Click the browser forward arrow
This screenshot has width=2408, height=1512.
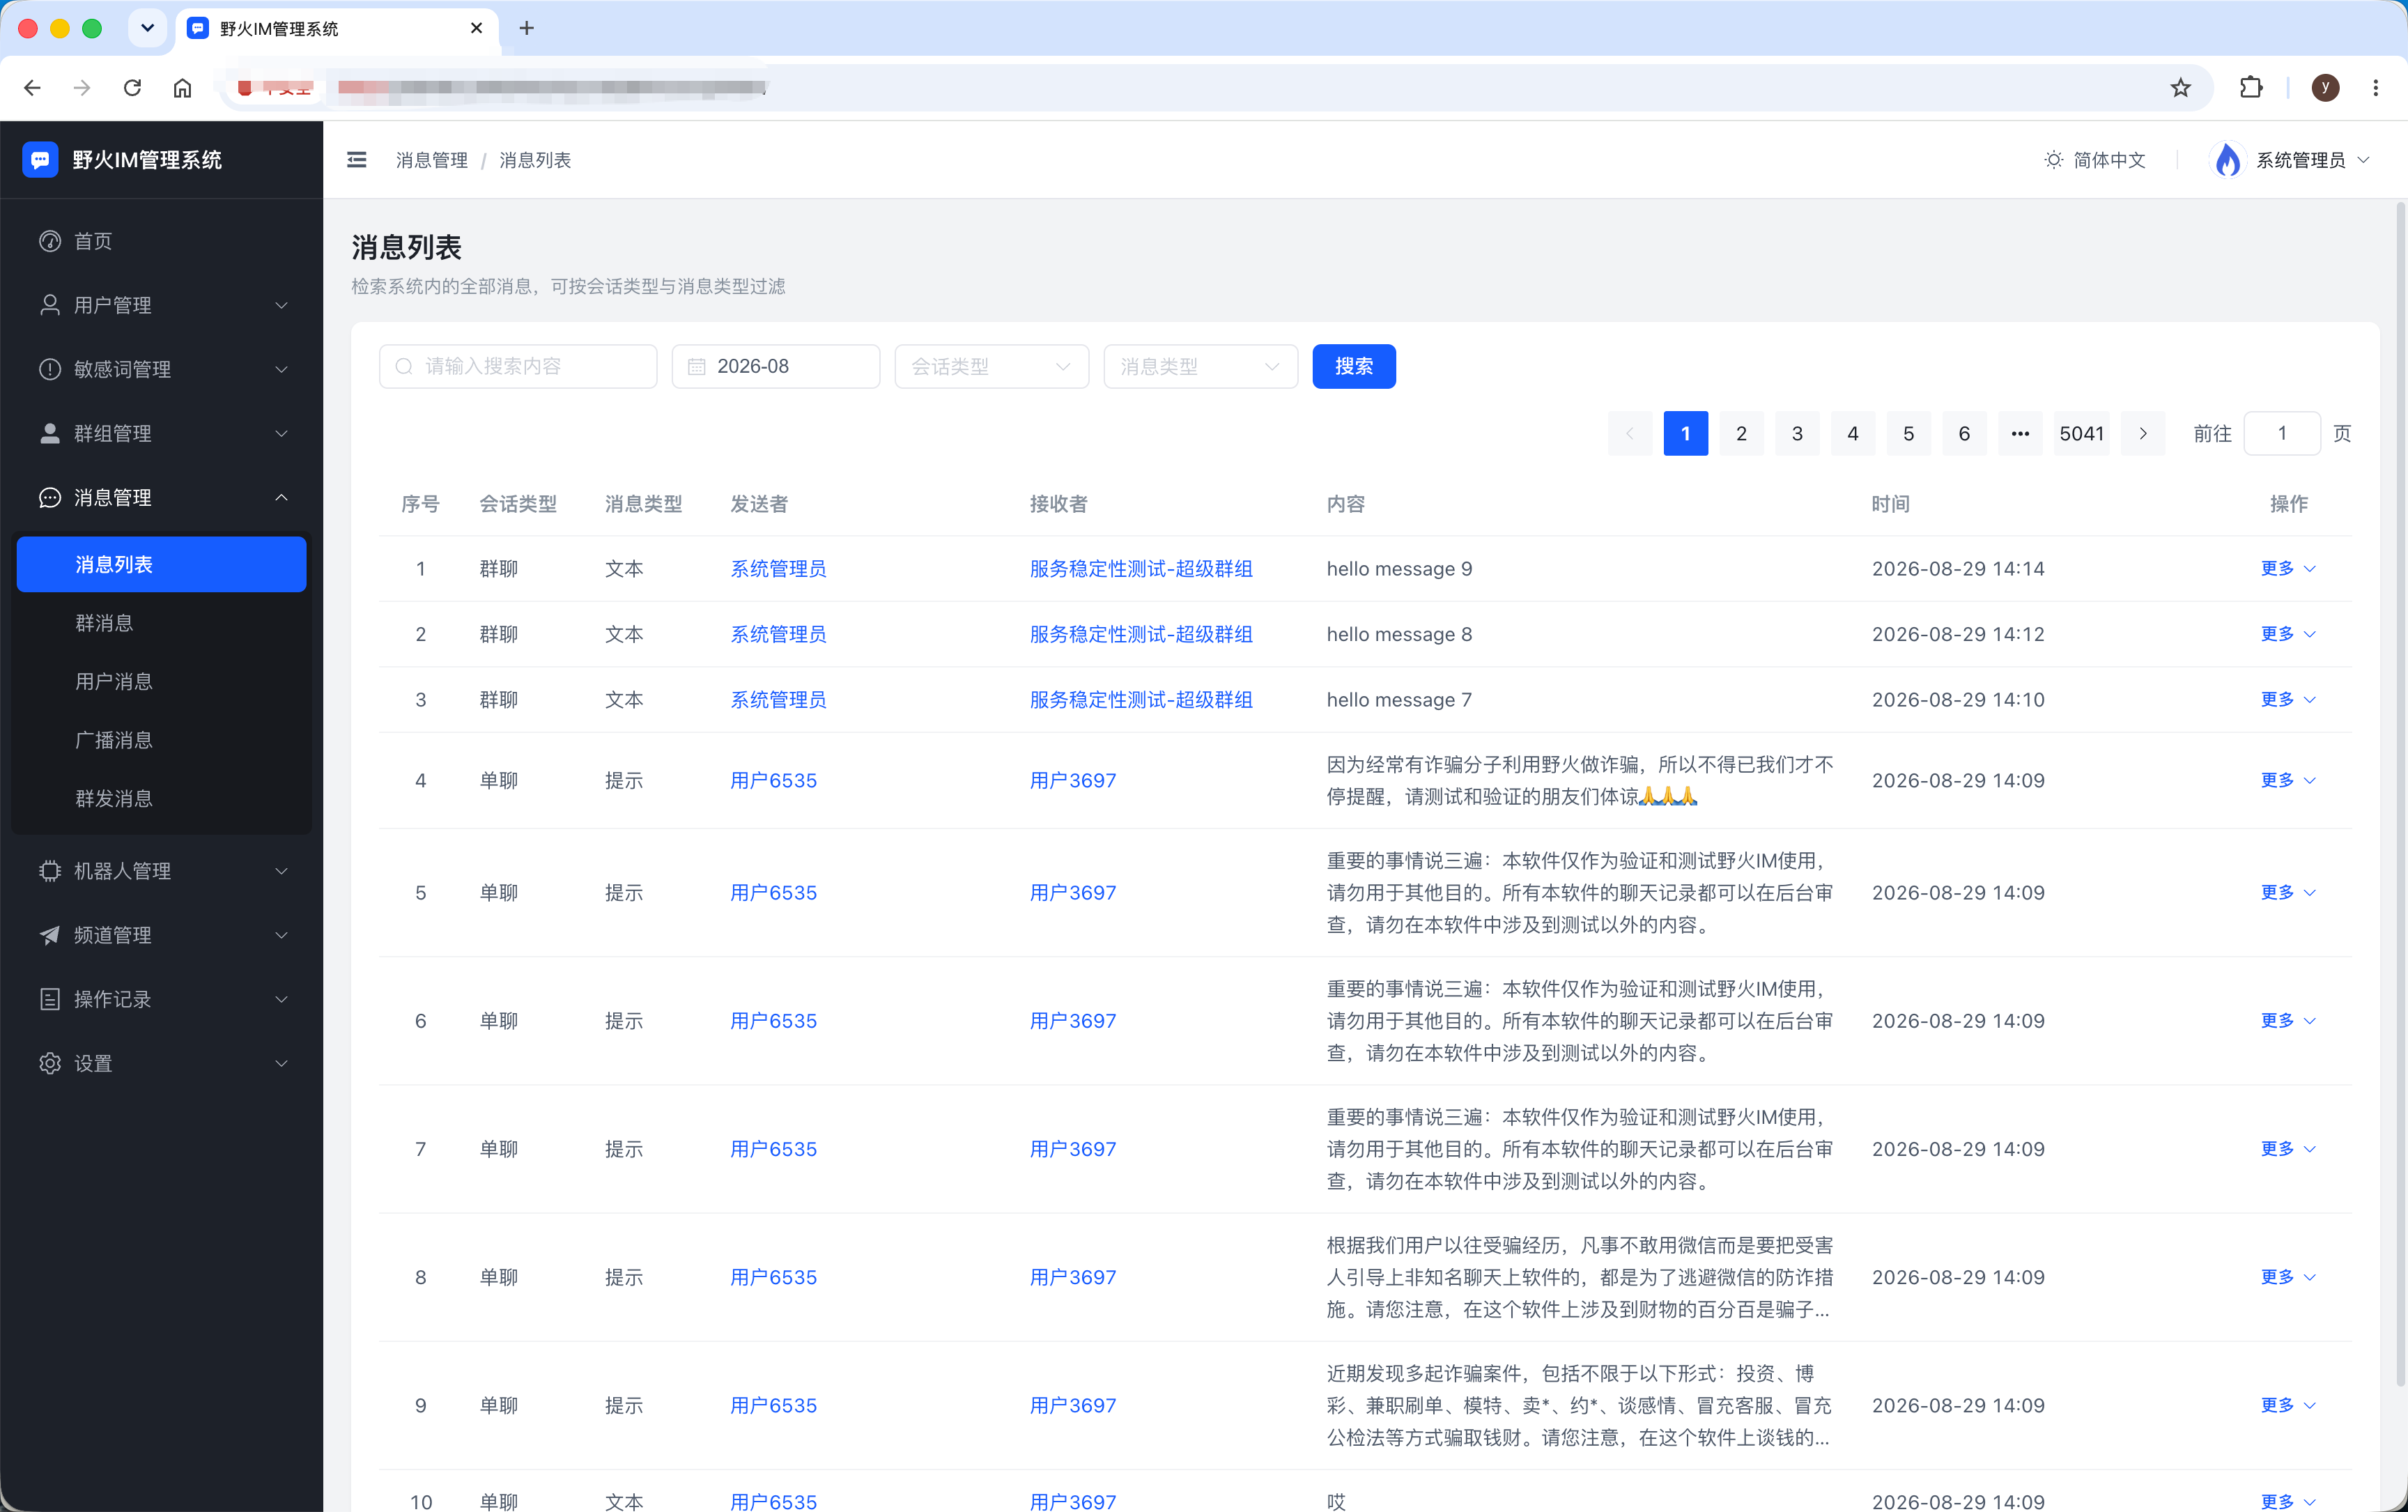coord(82,88)
